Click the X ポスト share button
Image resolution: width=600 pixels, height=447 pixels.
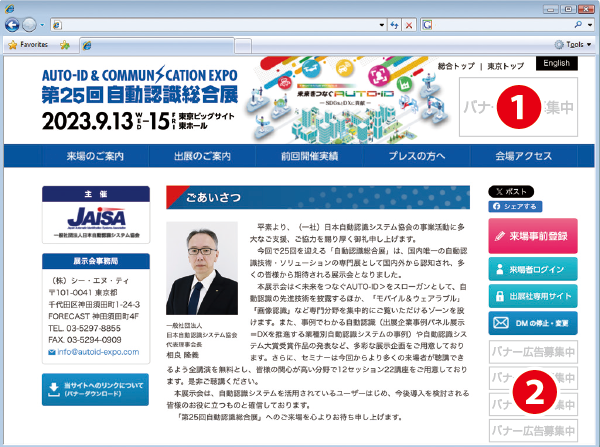click(511, 192)
